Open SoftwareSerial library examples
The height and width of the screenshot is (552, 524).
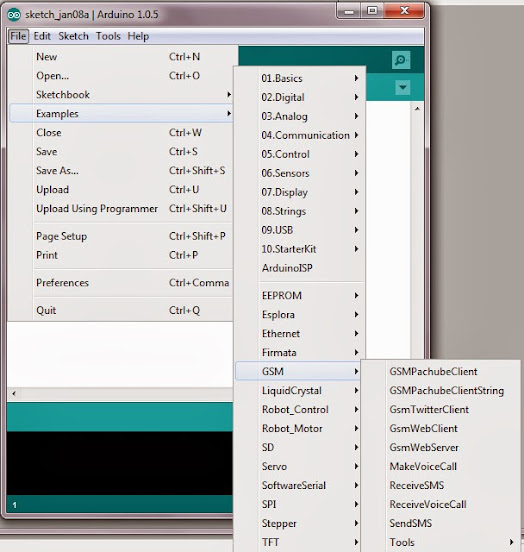(x=299, y=486)
